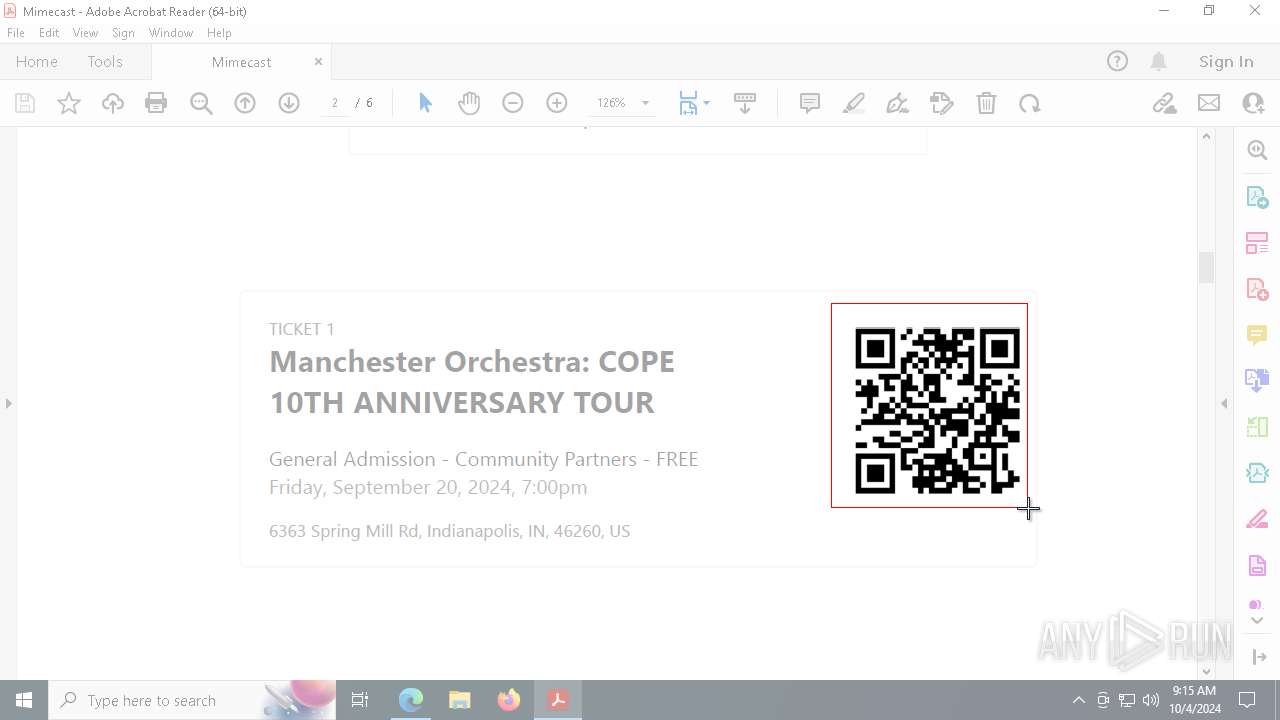This screenshot has width=1280, height=720.
Task: Click the page number input field
Action: [335, 103]
